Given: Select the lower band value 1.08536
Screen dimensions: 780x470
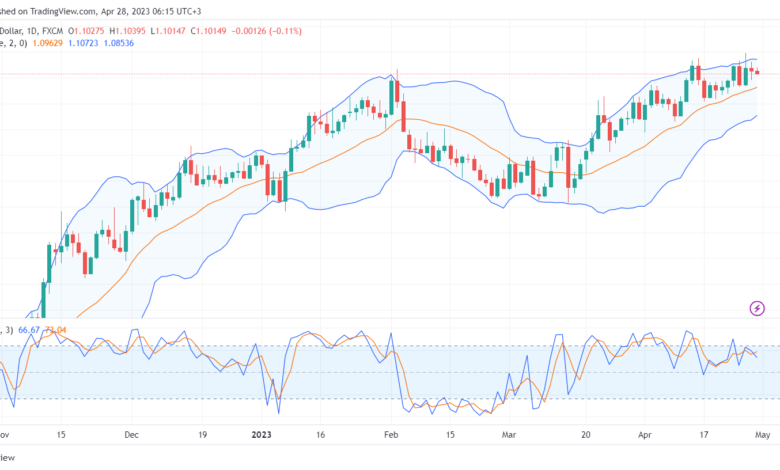Looking at the screenshot, I should 118,43.
